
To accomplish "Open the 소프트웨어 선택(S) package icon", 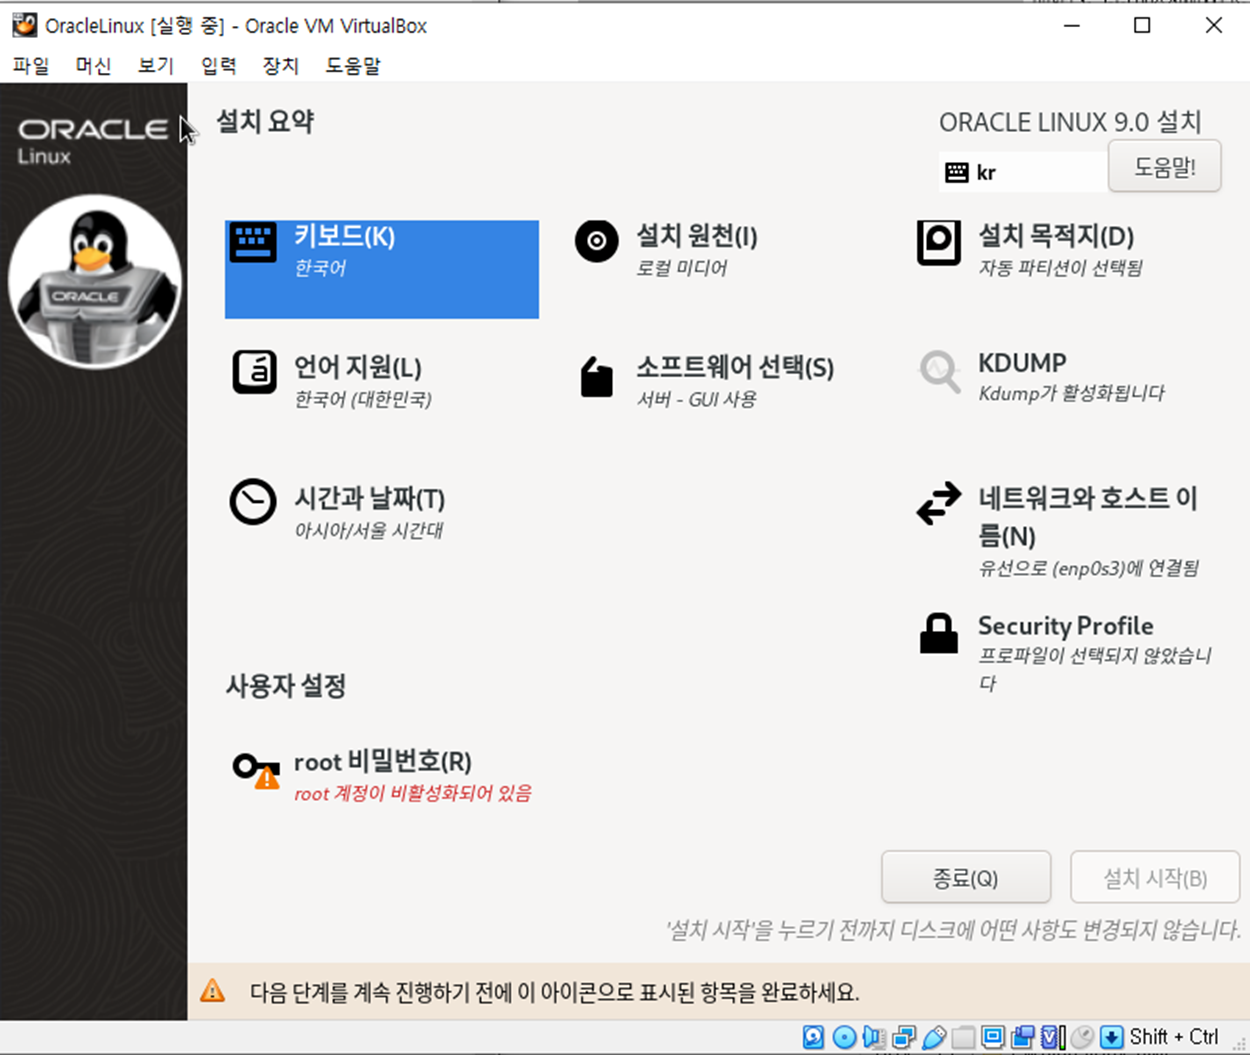I will click(x=596, y=377).
